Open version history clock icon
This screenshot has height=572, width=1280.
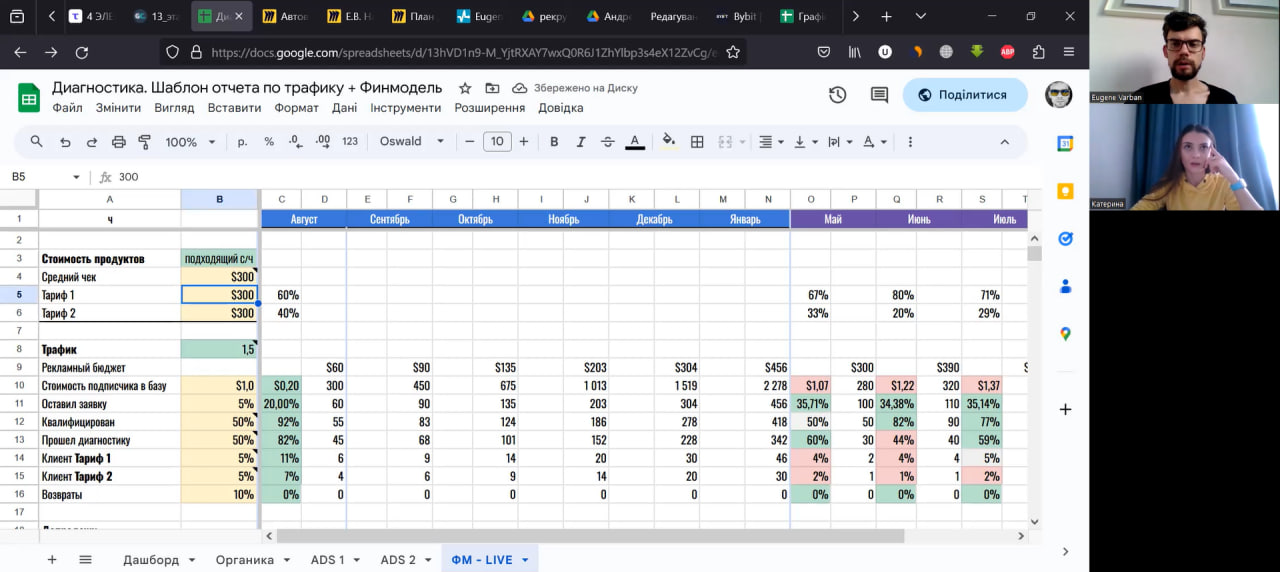[837, 95]
